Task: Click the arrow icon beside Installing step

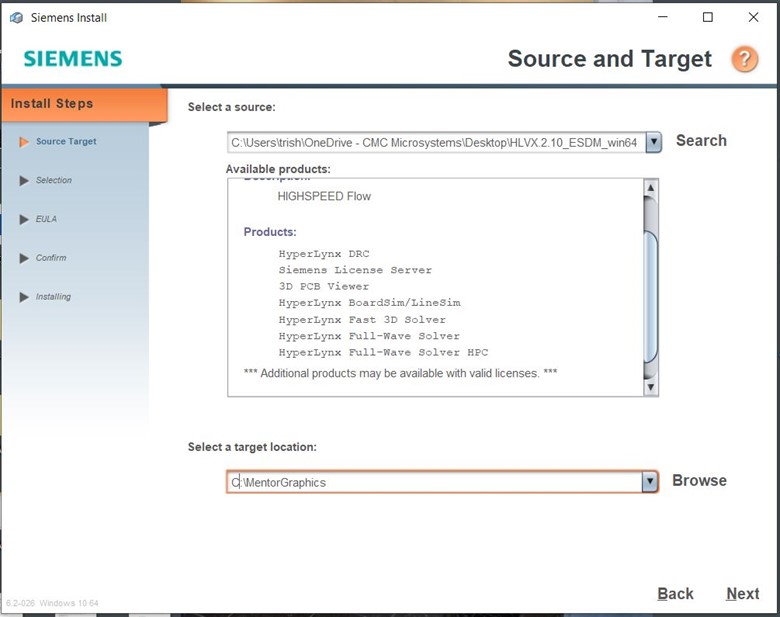Action: pos(23,297)
